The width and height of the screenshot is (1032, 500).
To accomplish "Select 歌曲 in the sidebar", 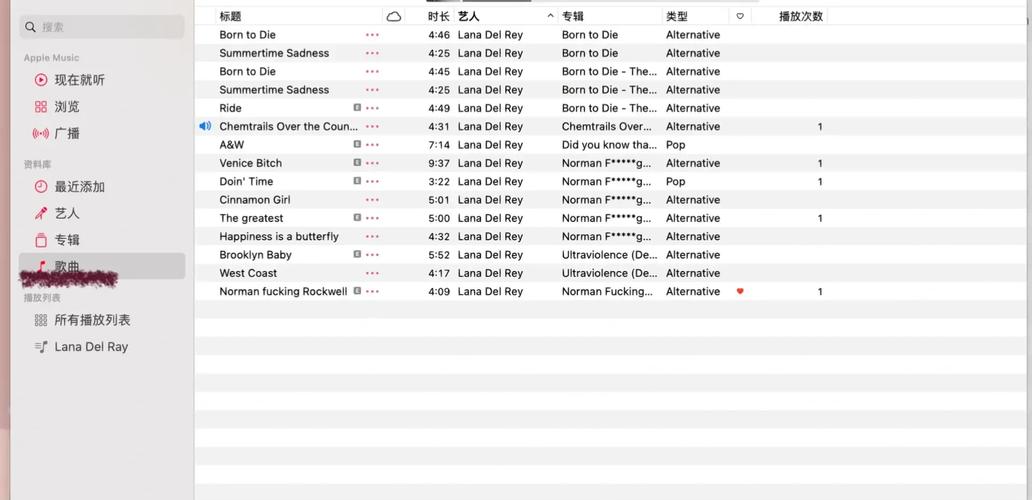I will pyautogui.click(x=102, y=266).
